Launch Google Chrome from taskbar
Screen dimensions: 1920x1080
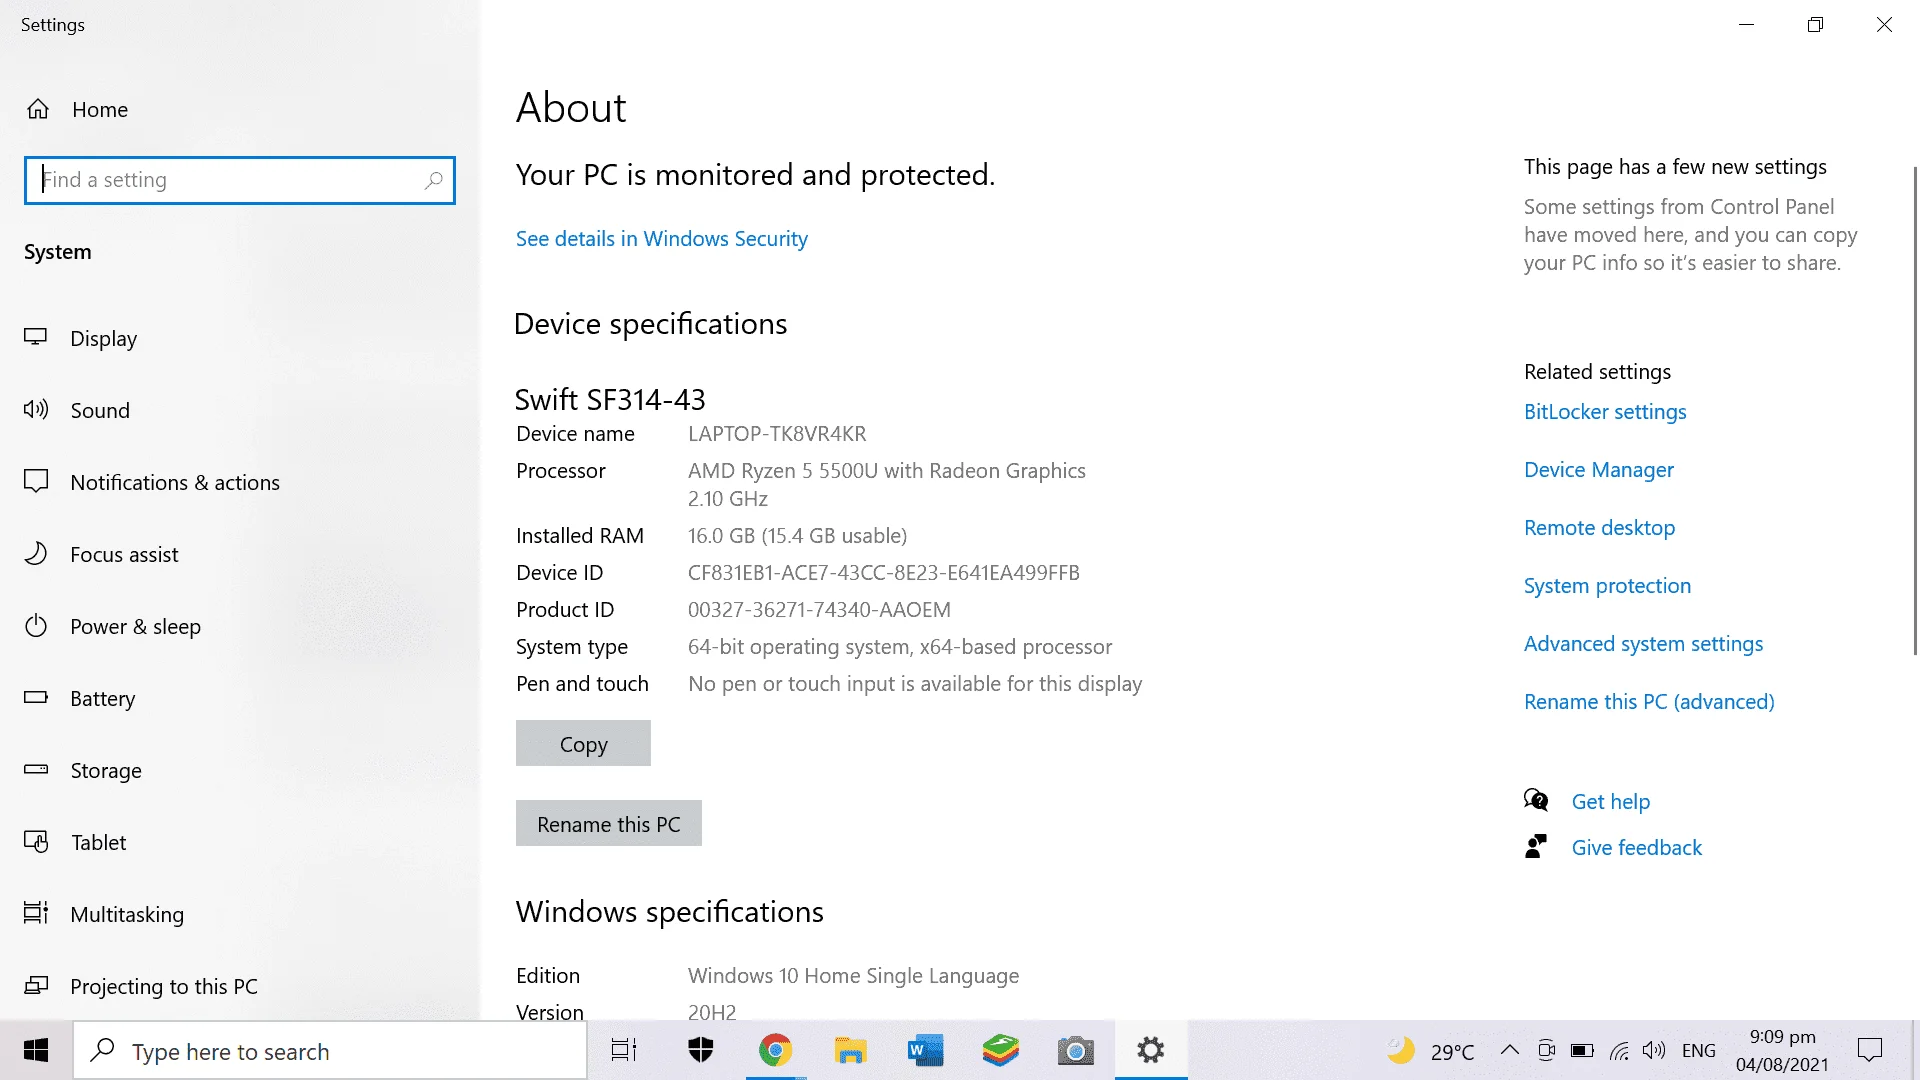click(x=775, y=1050)
